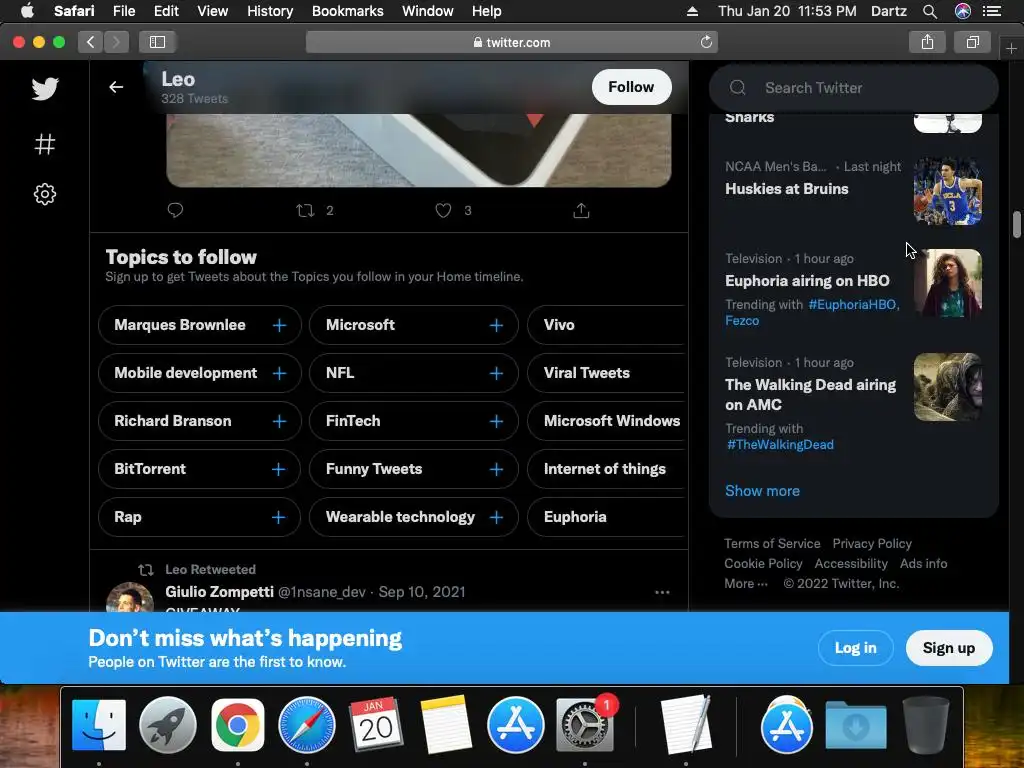Open Euphoria airing on HBO thumbnail

click(948, 283)
